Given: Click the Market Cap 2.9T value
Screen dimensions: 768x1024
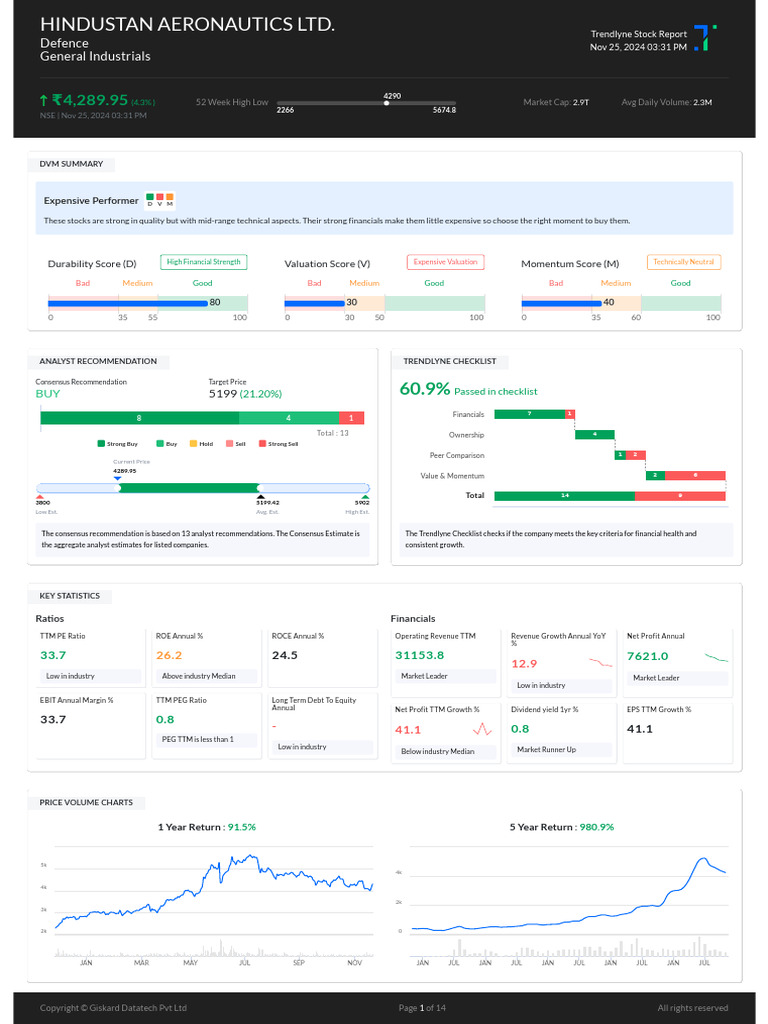Looking at the screenshot, I should [581, 103].
